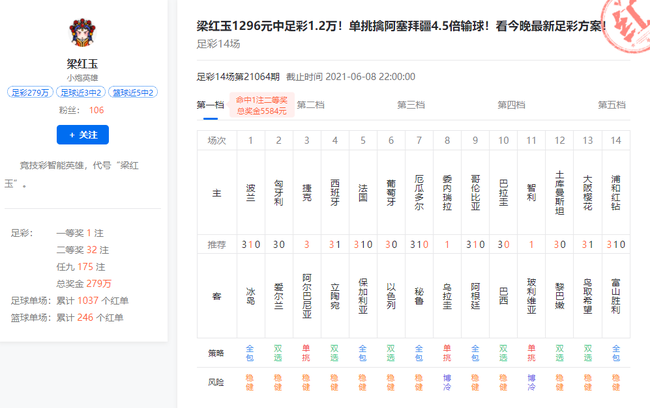The image size is (650, 408).
Task: Click home team 智利 in match 11
Action: (531, 193)
